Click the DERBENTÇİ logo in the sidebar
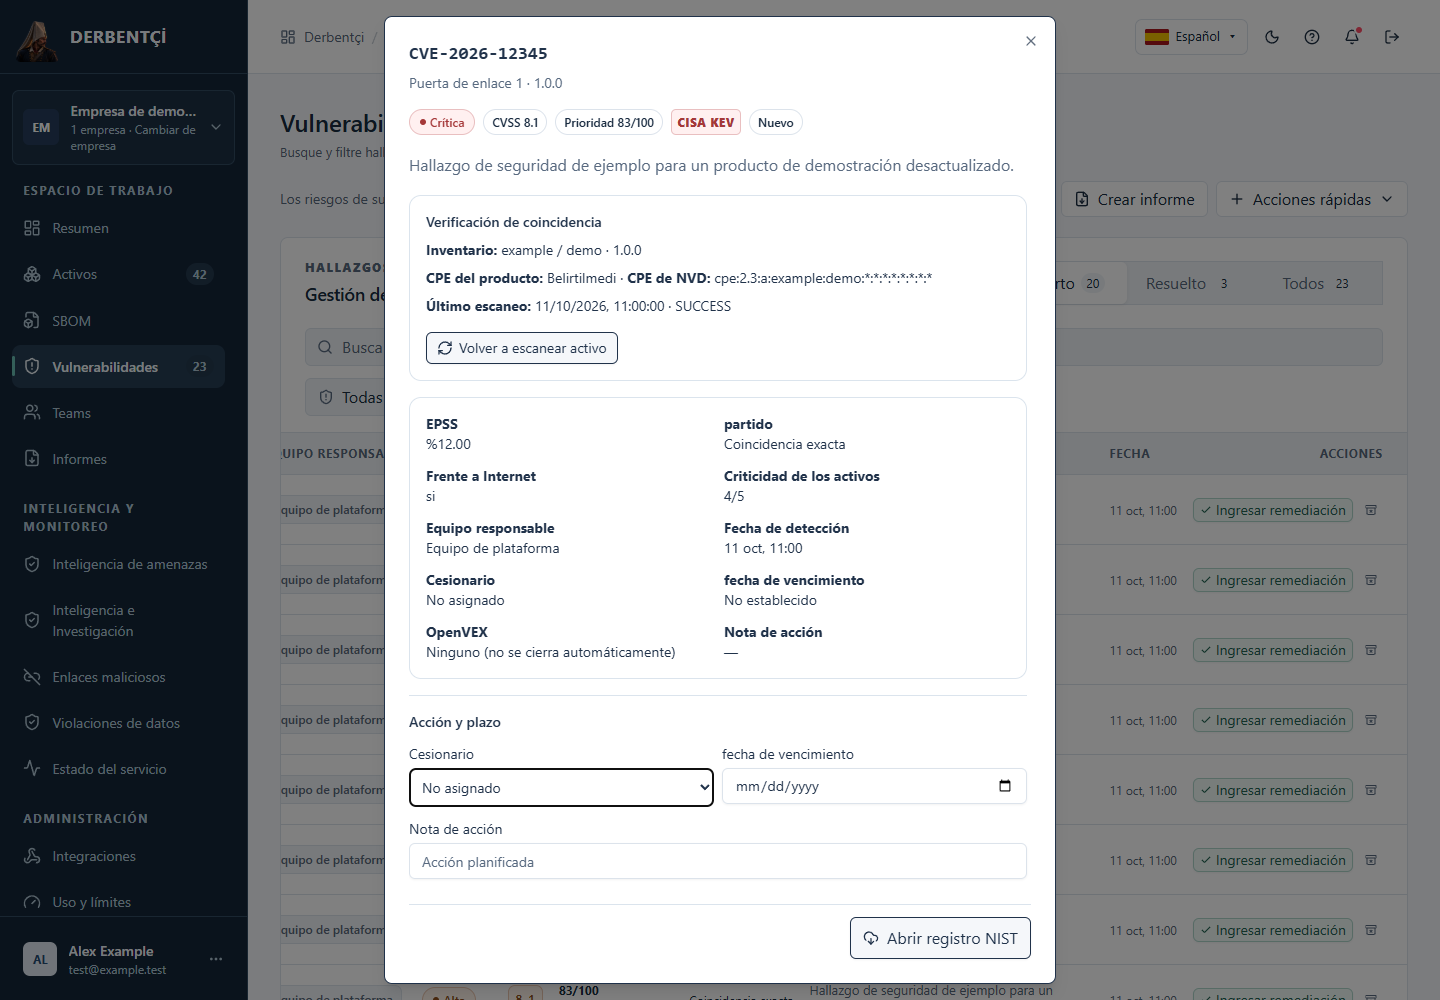 pyautogui.click(x=92, y=38)
